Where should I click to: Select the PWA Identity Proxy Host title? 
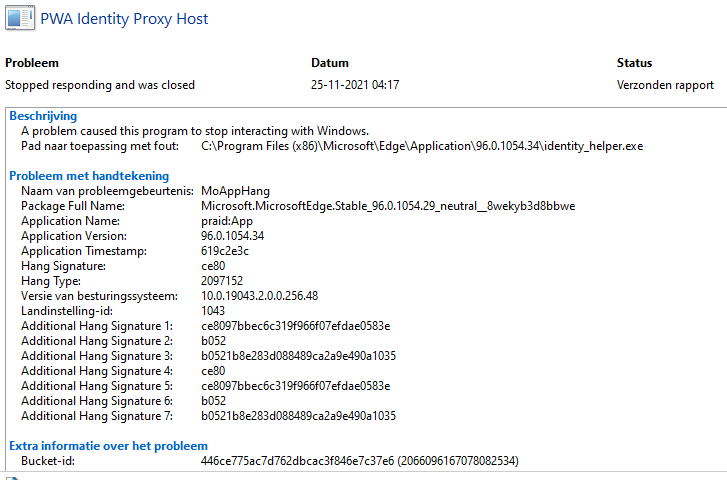tap(124, 19)
